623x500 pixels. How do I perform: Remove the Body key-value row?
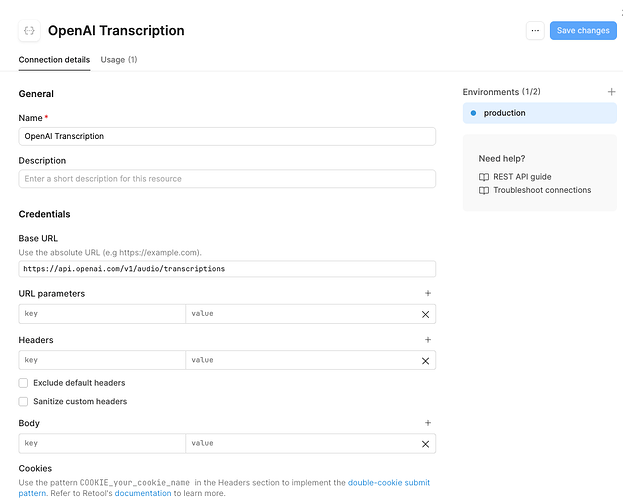(425, 444)
